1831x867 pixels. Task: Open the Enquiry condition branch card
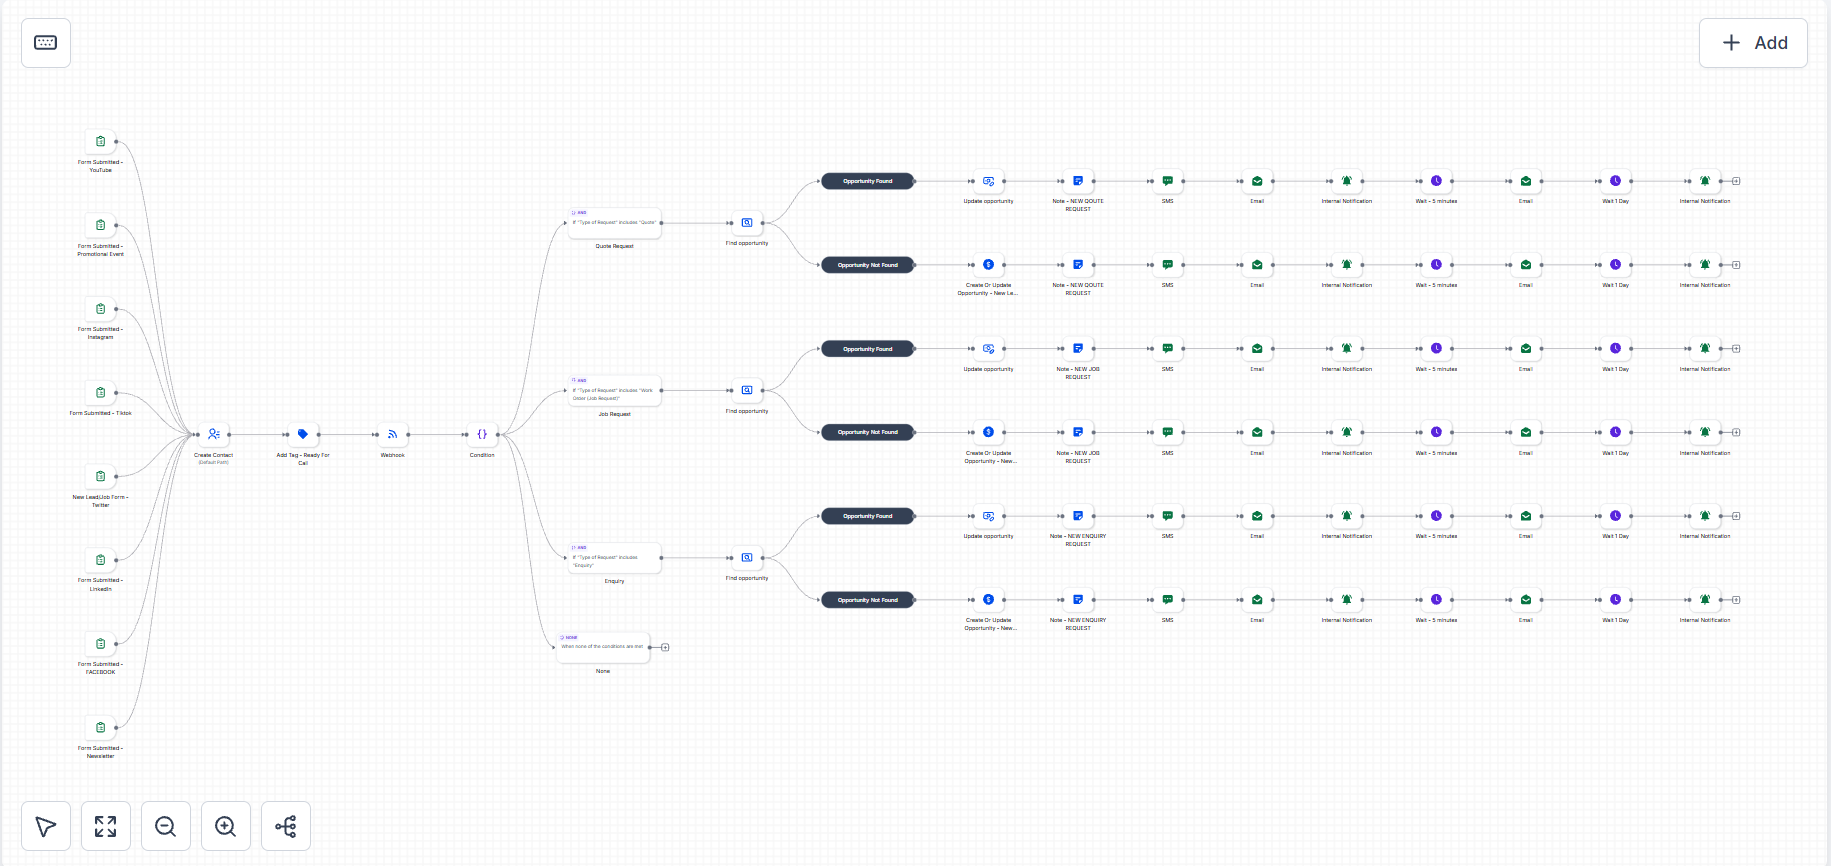pos(615,558)
